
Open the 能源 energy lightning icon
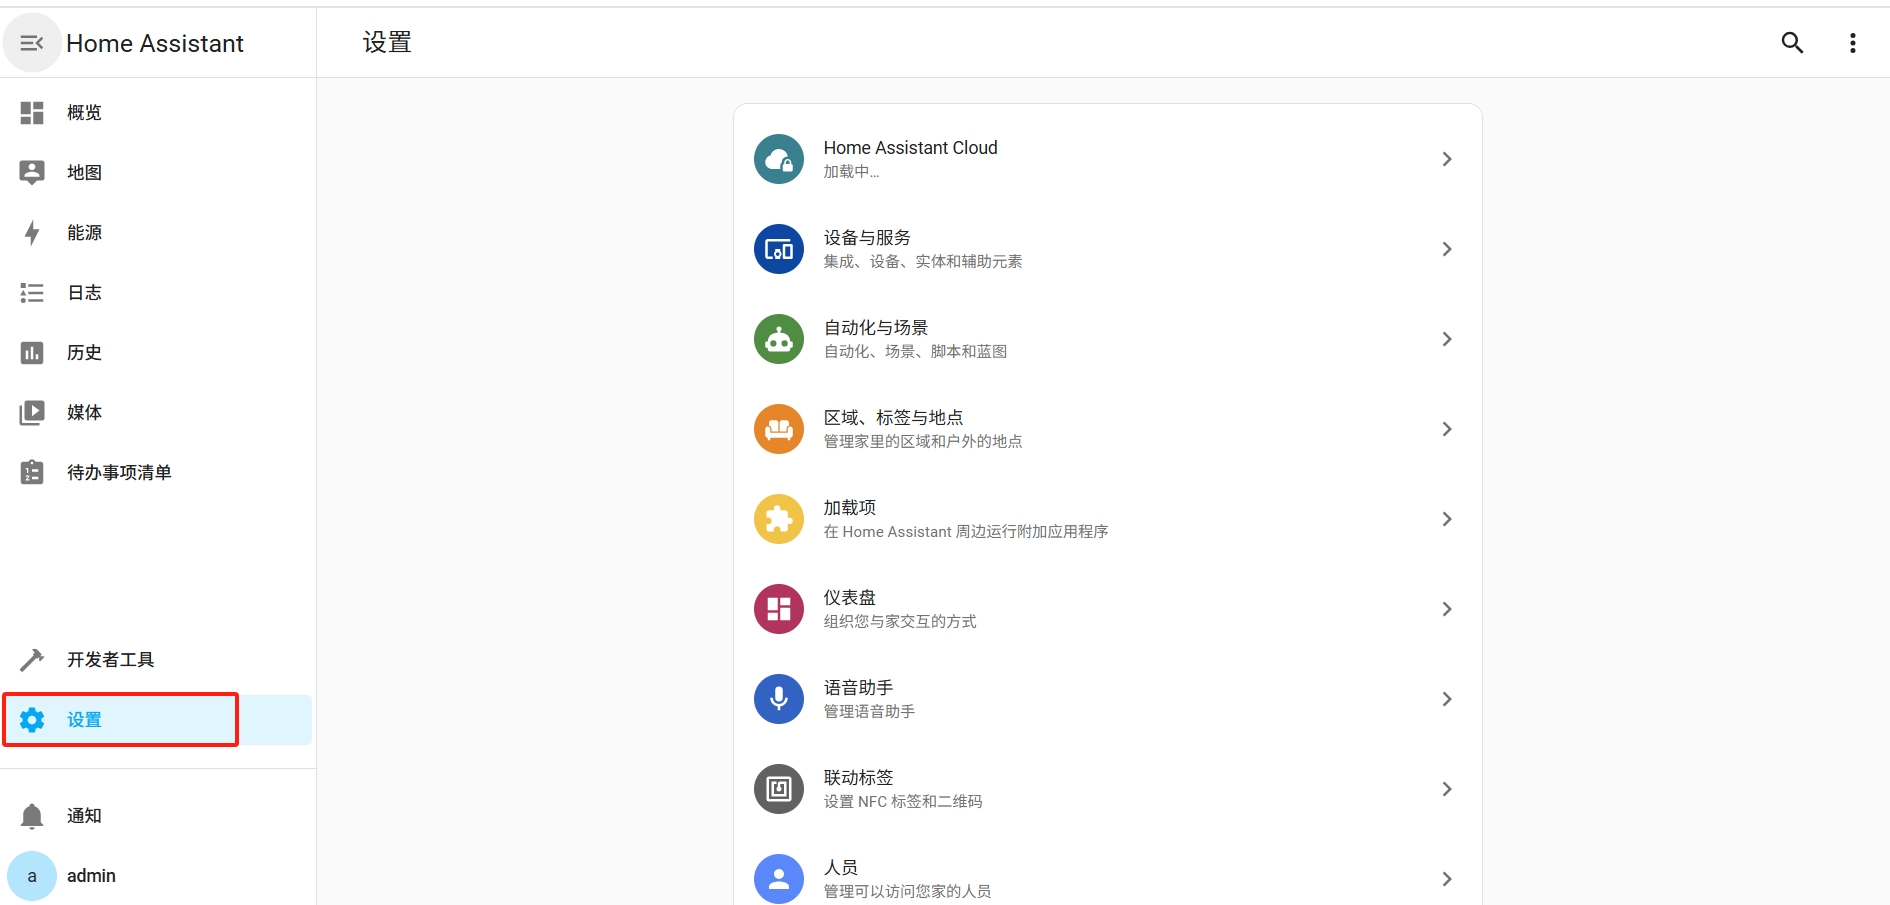coord(32,233)
